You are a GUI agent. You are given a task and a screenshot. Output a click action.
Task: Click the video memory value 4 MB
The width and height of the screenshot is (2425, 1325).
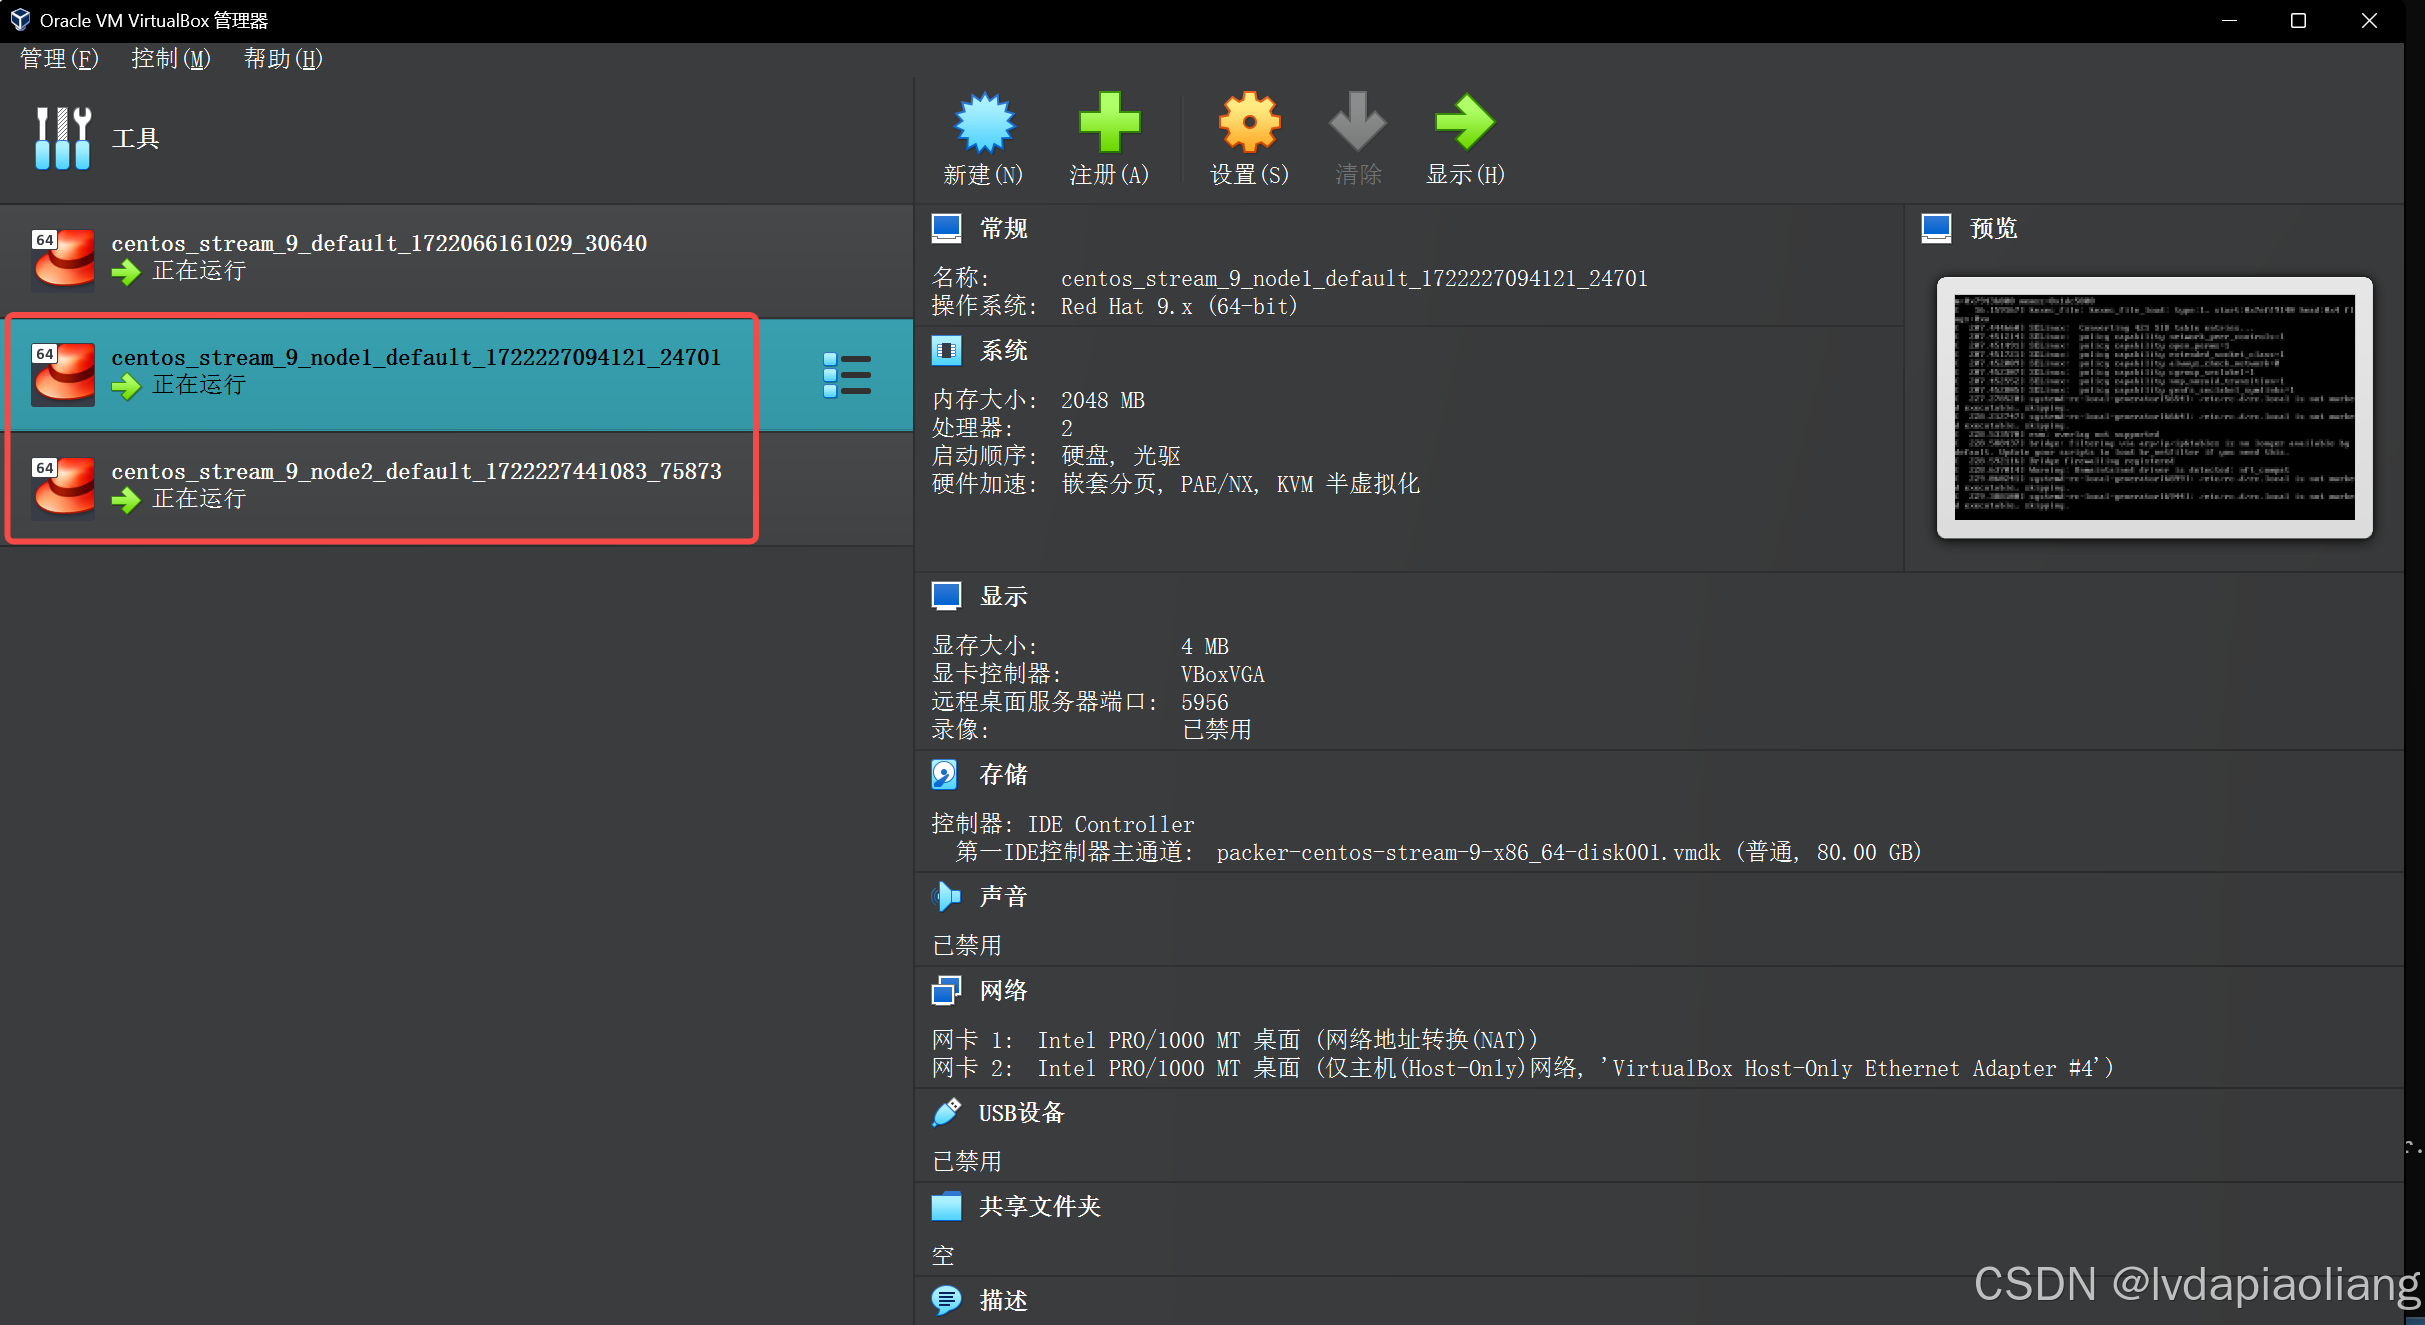pos(1205,646)
